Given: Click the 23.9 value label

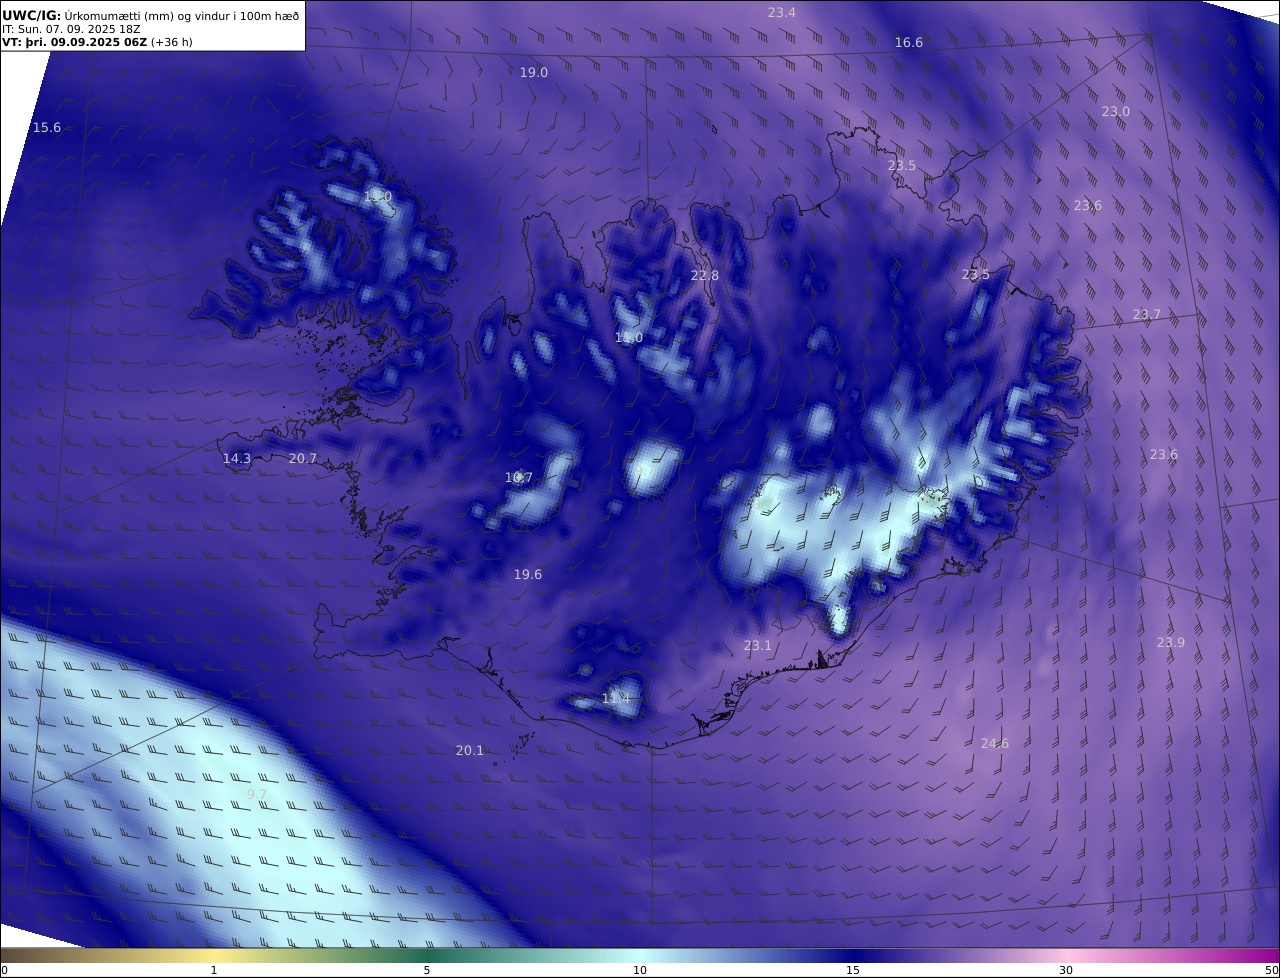Looking at the screenshot, I should point(1171,642).
